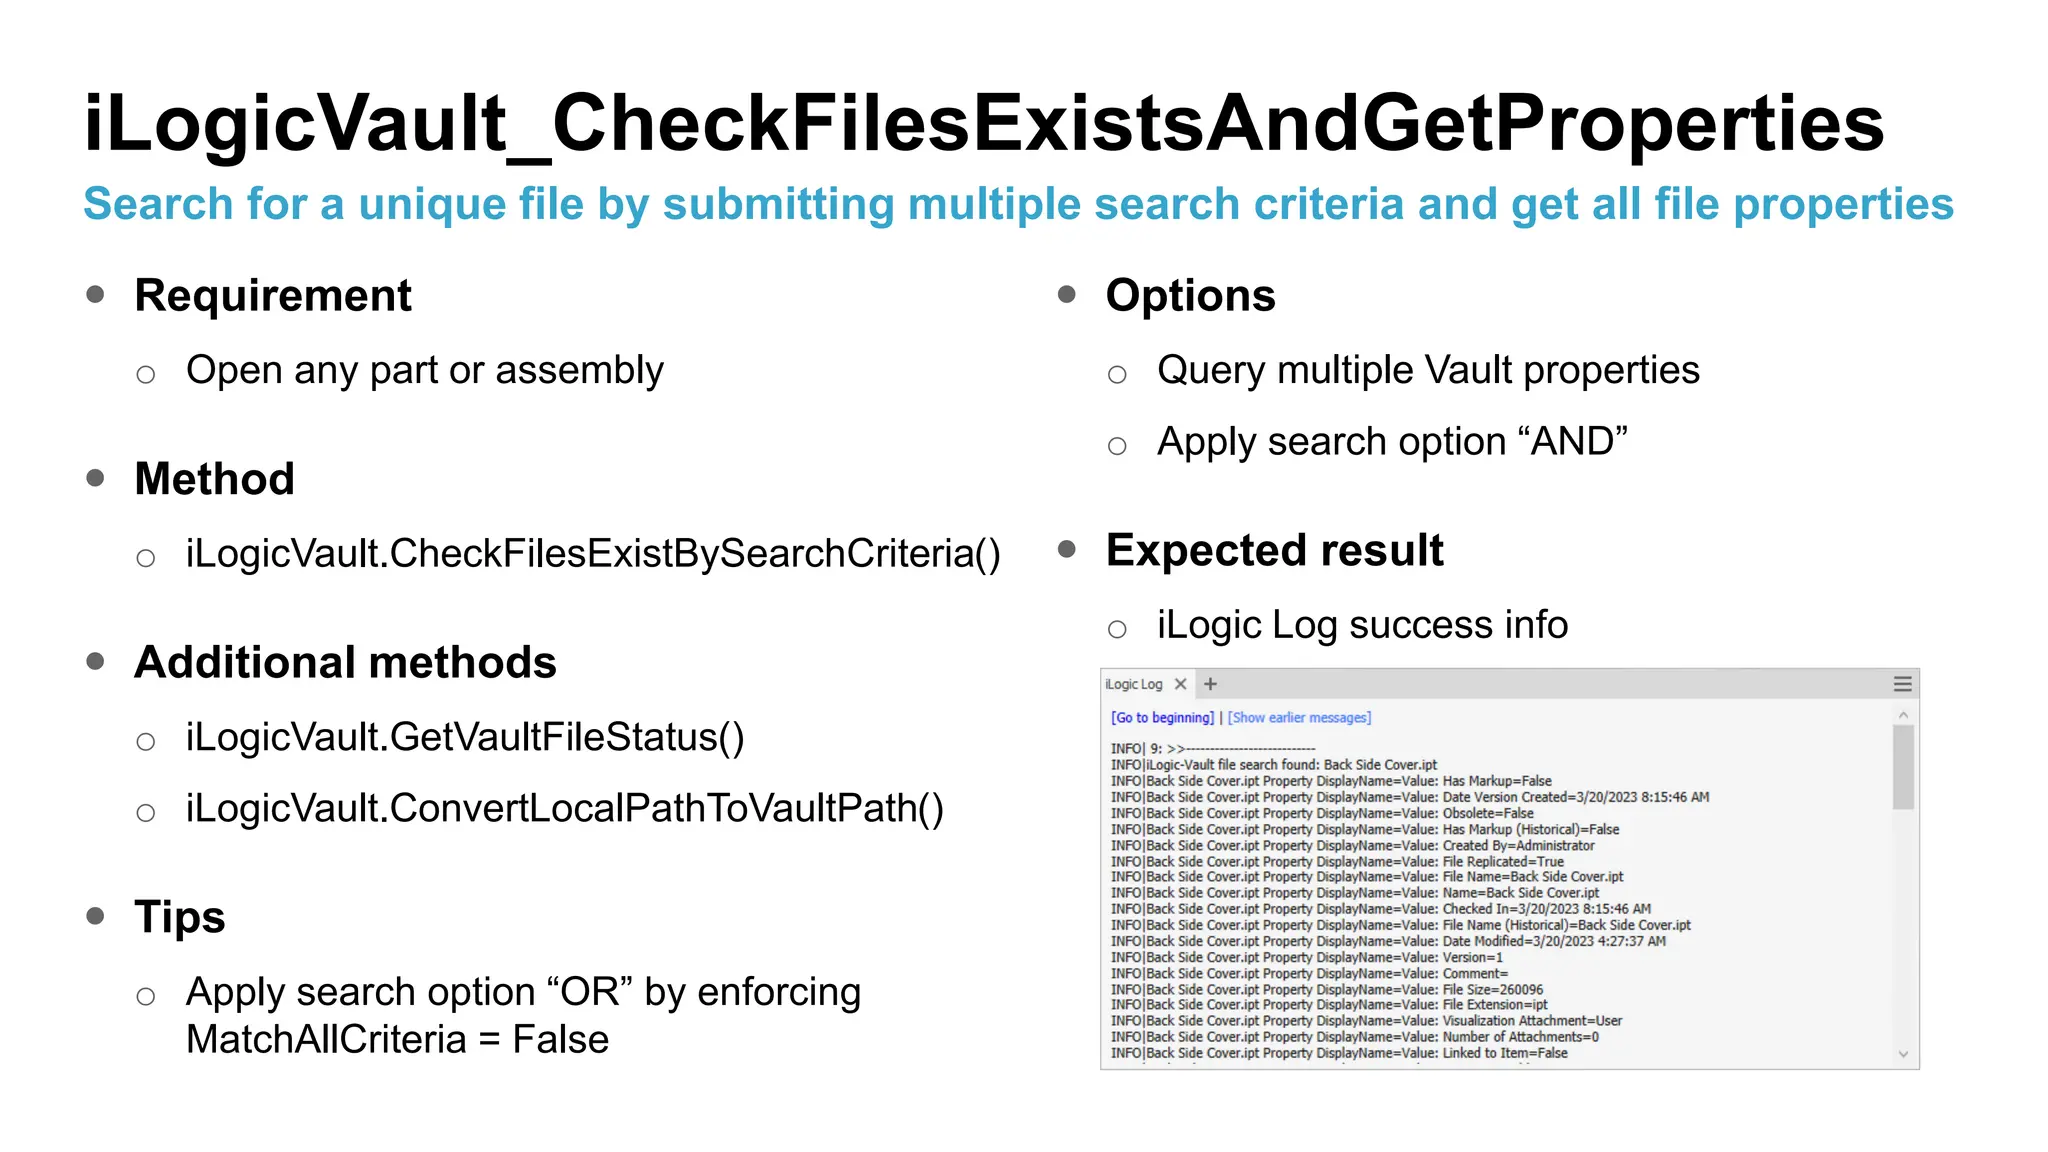
Task: Click the scrollbar down arrow in log panel
Action: pyautogui.click(x=1903, y=1054)
